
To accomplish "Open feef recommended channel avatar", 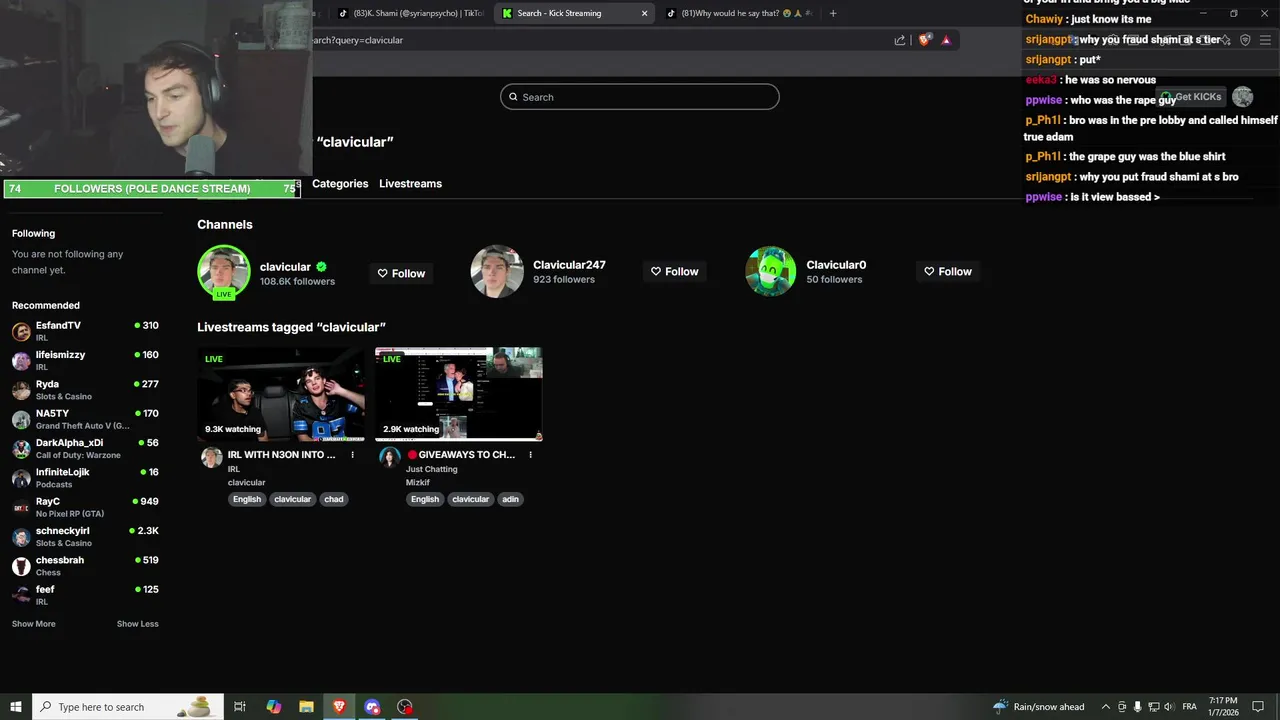I will 21,595.
